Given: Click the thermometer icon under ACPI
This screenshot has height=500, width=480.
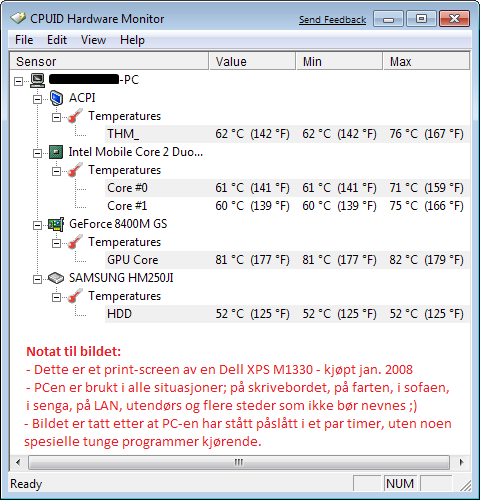Looking at the screenshot, I should tap(75, 116).
